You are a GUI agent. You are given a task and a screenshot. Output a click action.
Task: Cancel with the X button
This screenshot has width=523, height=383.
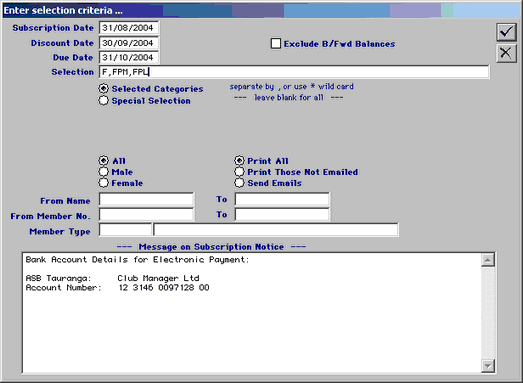[506, 53]
